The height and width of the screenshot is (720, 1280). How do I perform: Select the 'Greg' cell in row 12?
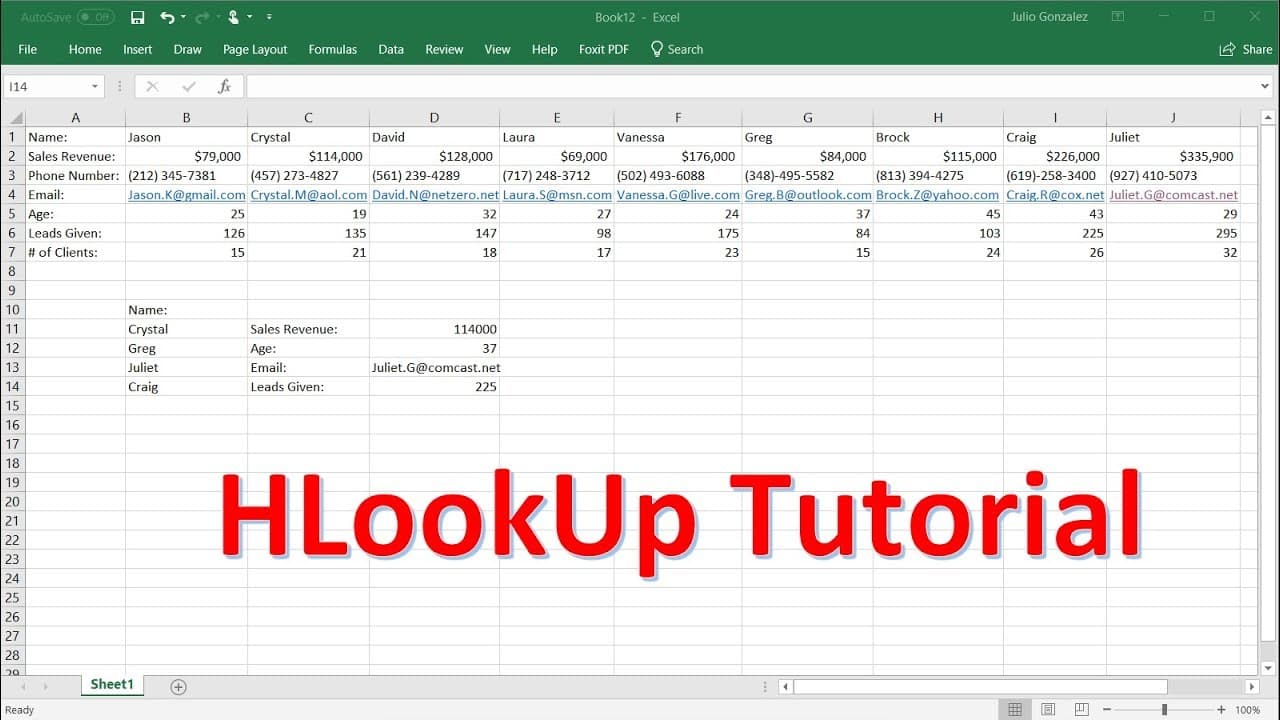point(186,349)
